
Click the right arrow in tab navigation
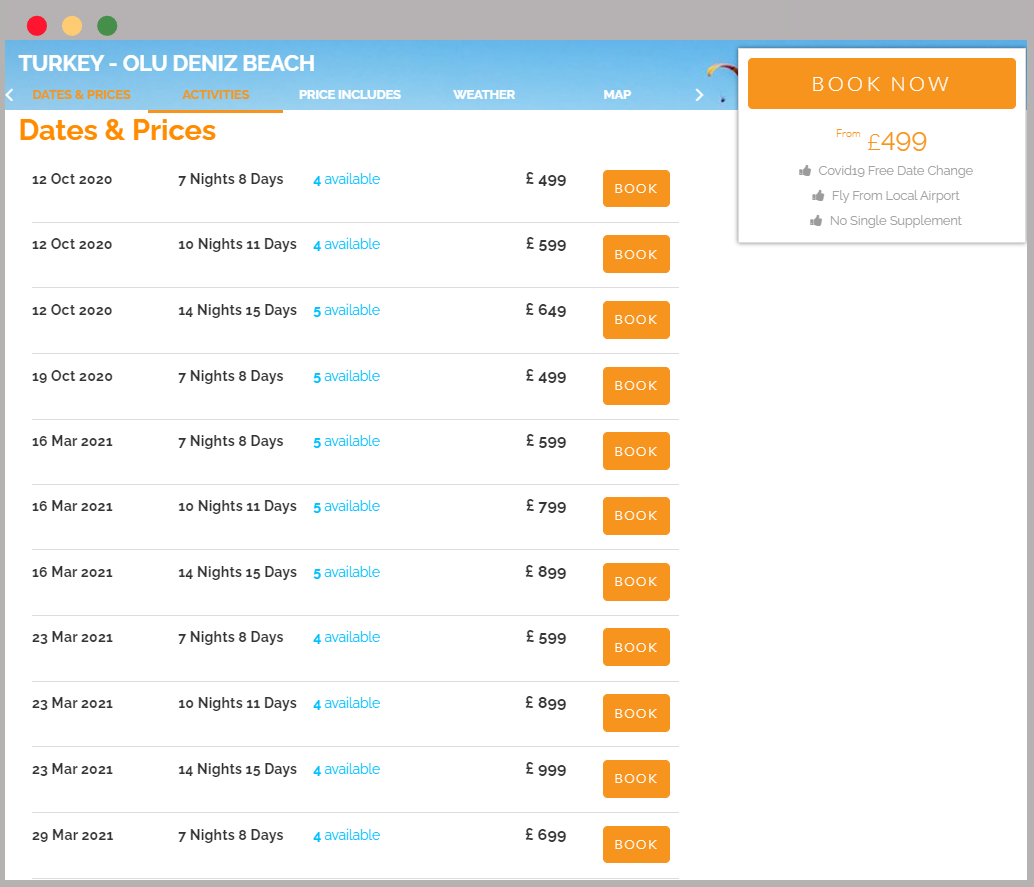[x=699, y=95]
